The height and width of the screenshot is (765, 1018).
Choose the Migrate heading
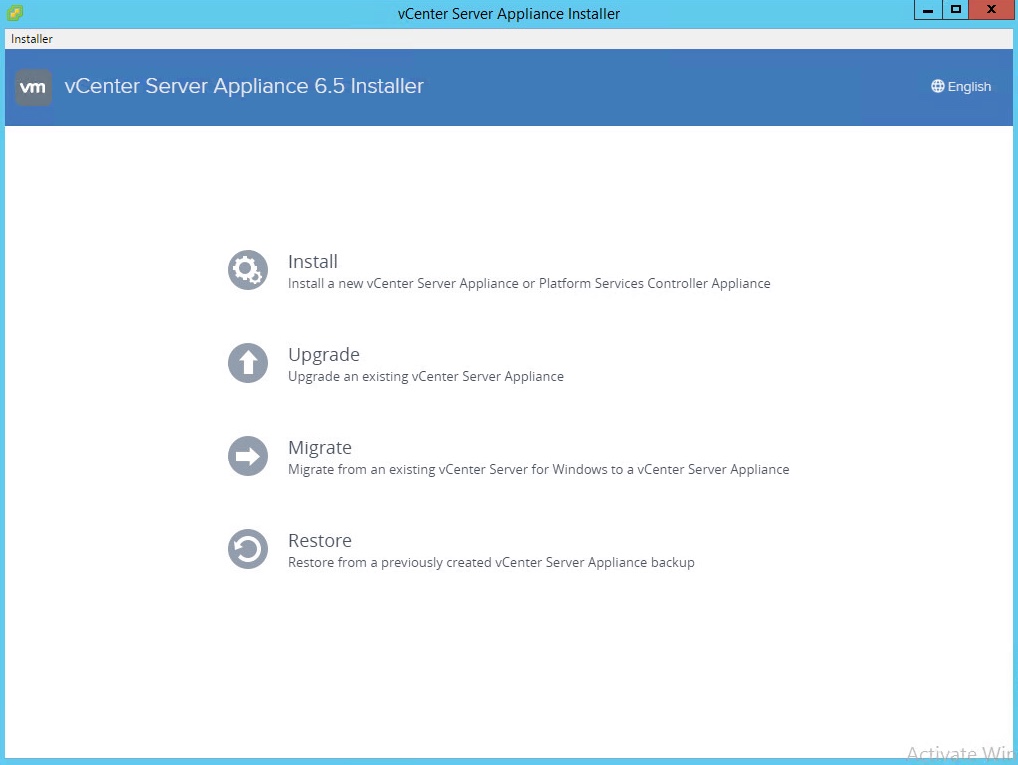pos(320,448)
